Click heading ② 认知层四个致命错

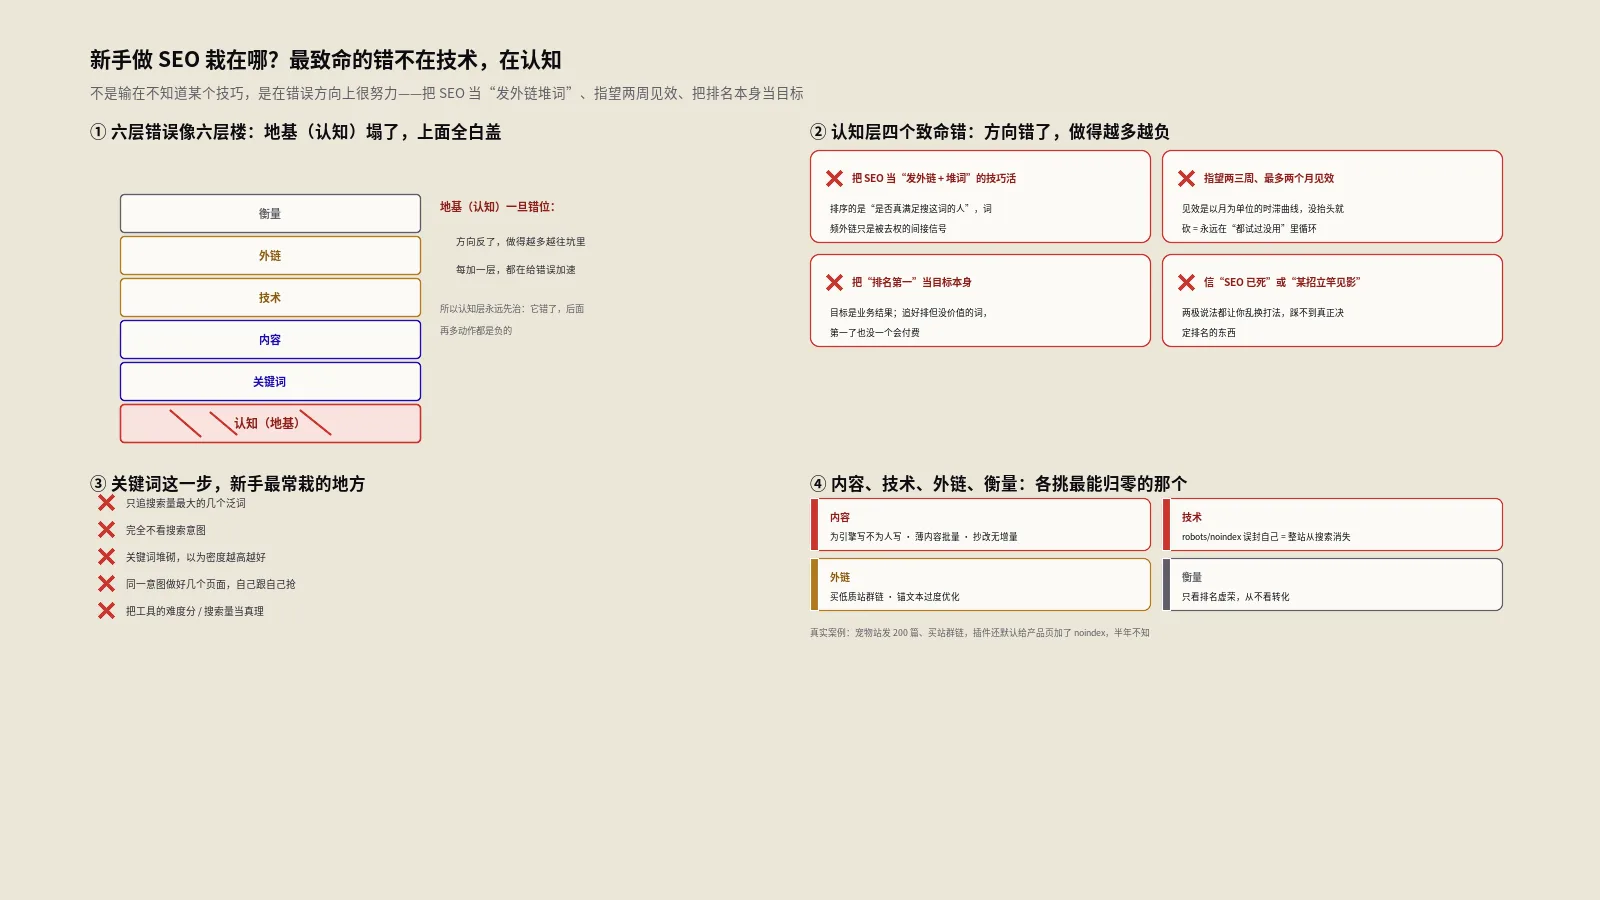[x=990, y=132]
